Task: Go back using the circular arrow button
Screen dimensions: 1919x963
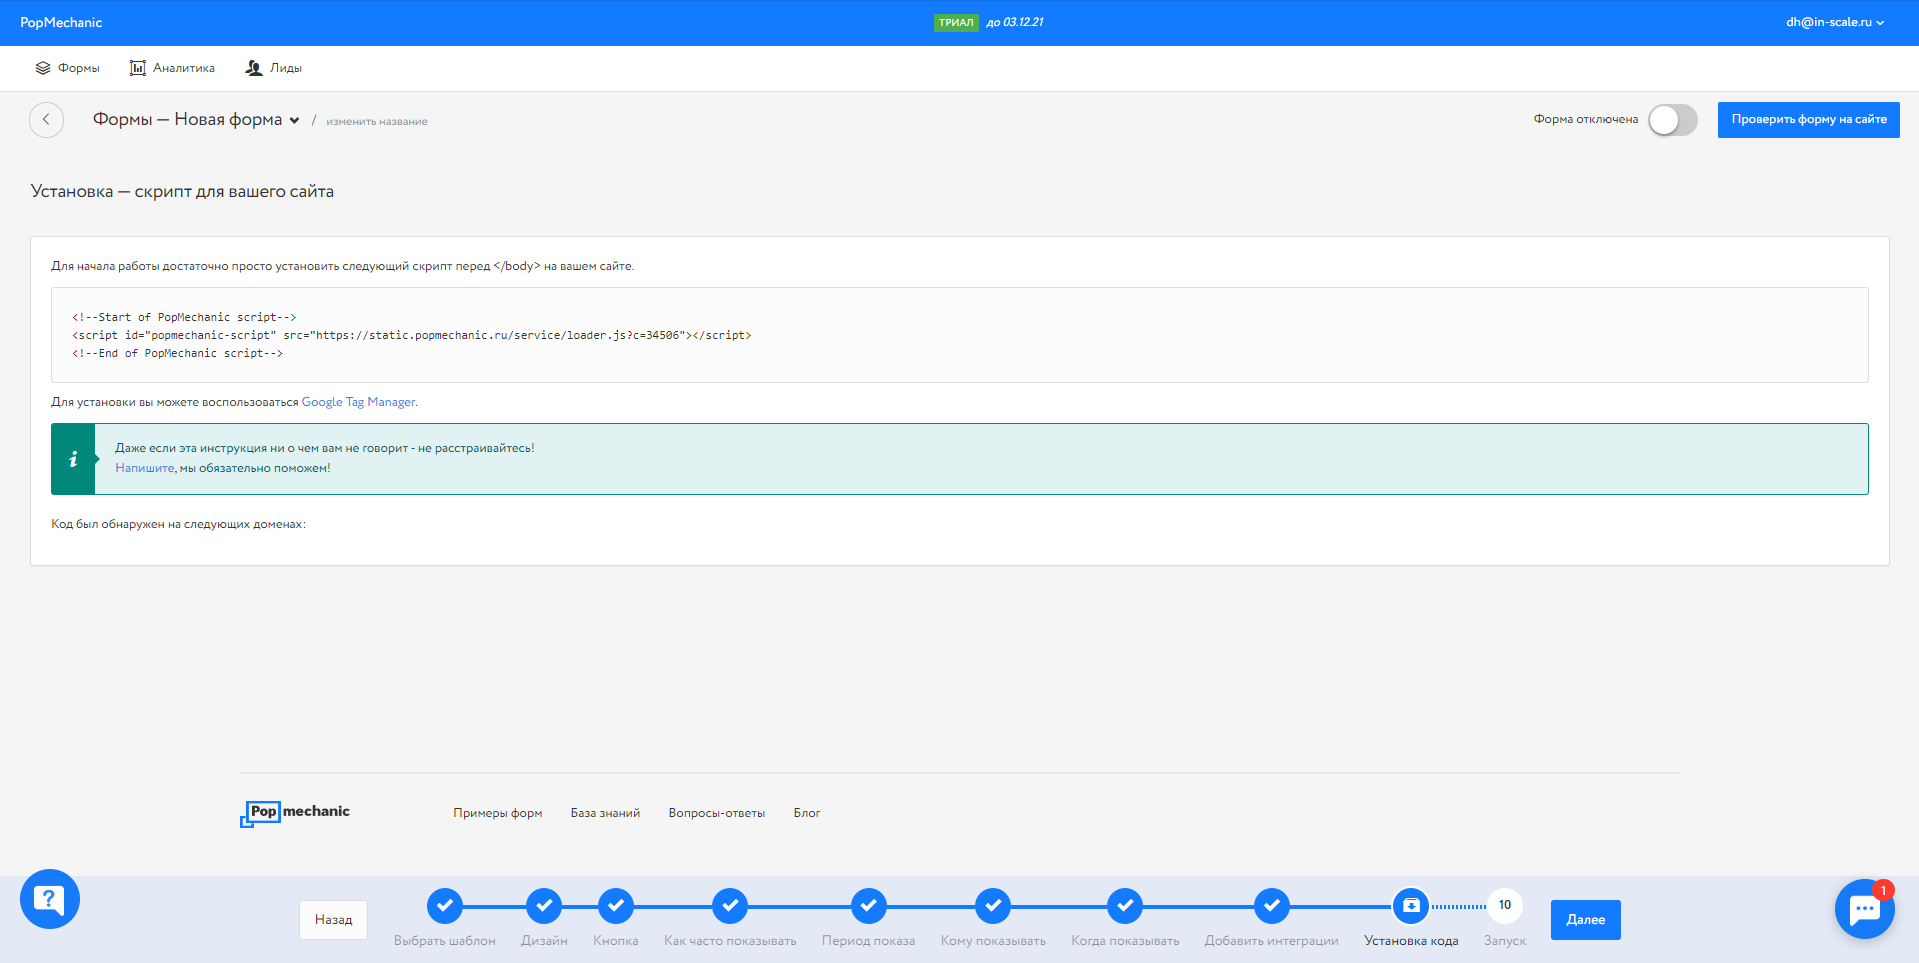Action: (46, 120)
